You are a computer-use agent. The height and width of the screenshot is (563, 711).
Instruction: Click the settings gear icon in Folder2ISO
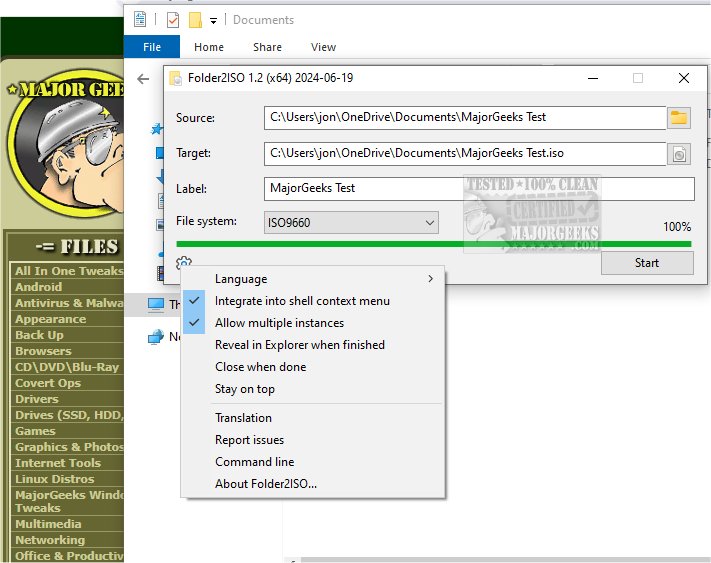pos(184,263)
